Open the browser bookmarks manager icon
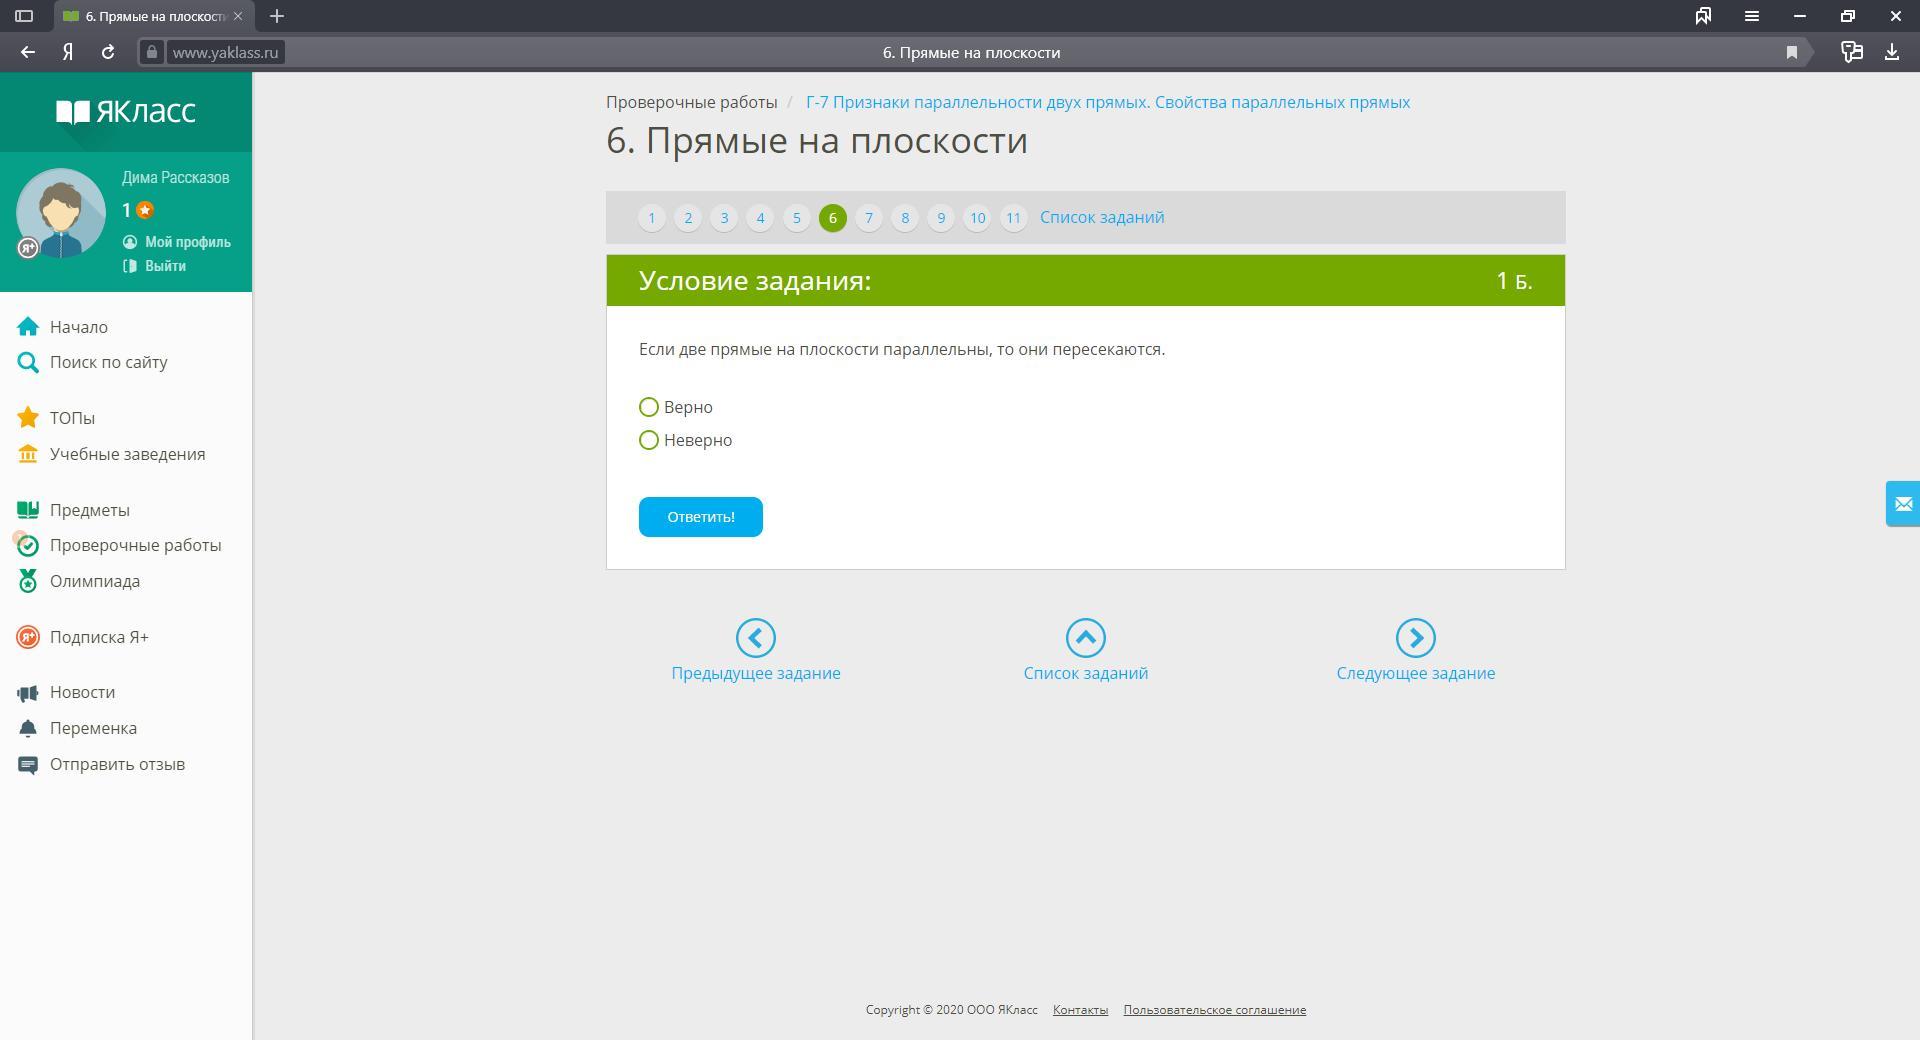1920x1040 pixels. pos(1703,16)
